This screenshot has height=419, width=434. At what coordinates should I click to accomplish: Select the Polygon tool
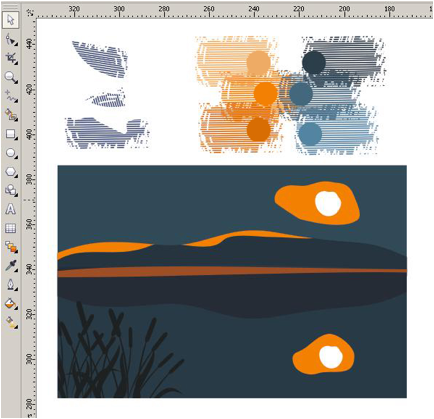point(11,172)
